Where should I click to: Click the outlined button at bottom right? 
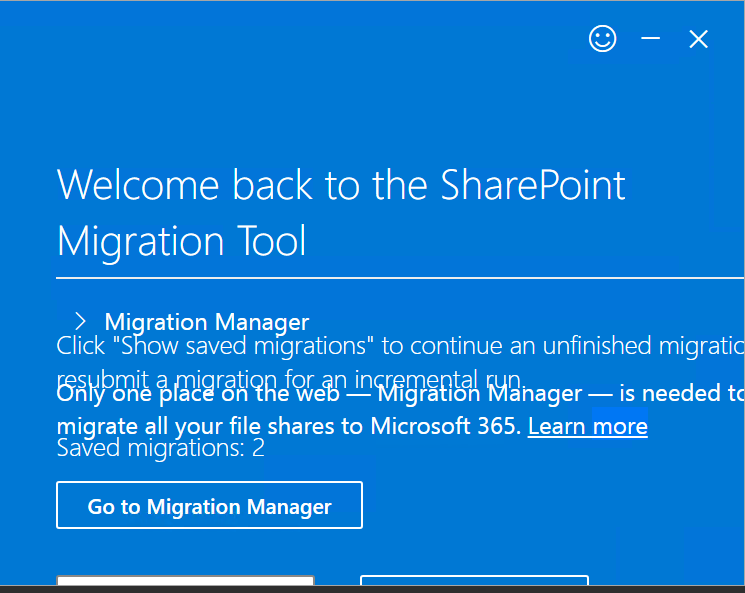475,581
